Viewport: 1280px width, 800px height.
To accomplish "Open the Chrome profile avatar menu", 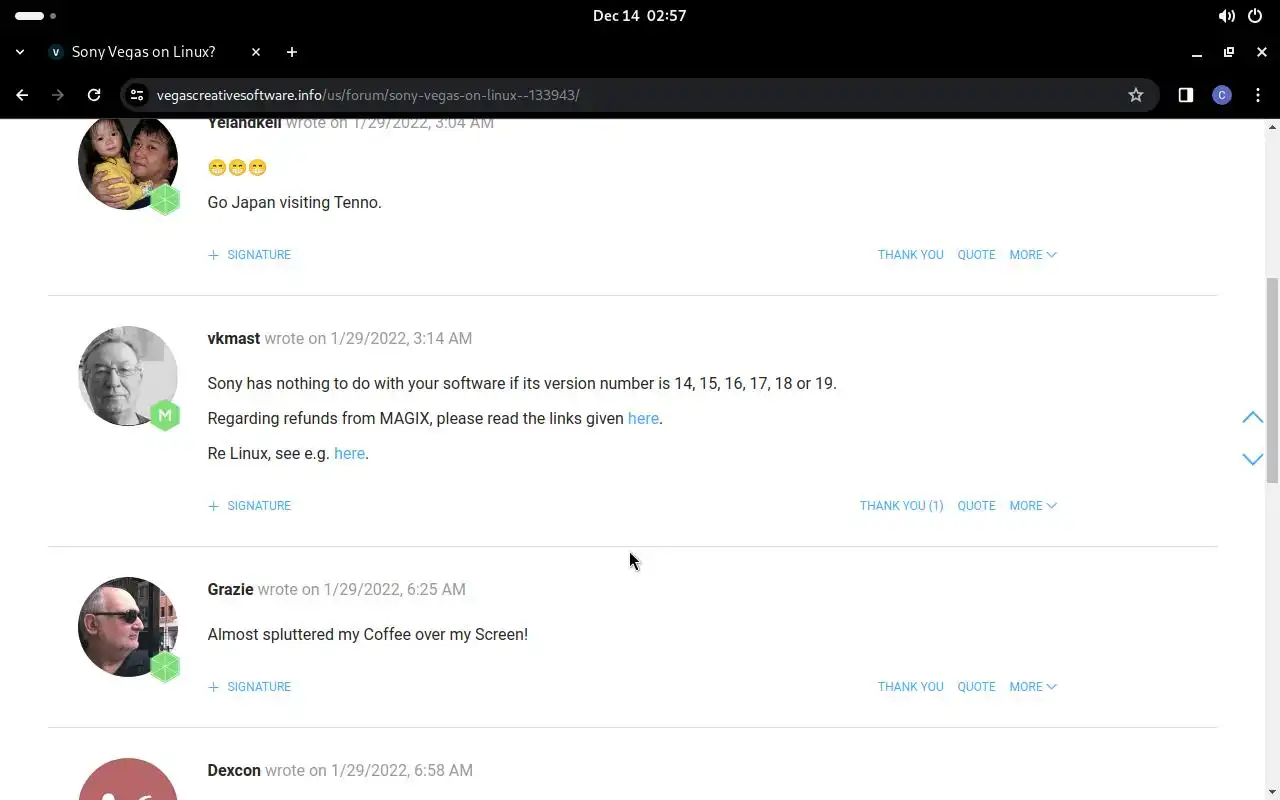I will pyautogui.click(x=1222, y=95).
